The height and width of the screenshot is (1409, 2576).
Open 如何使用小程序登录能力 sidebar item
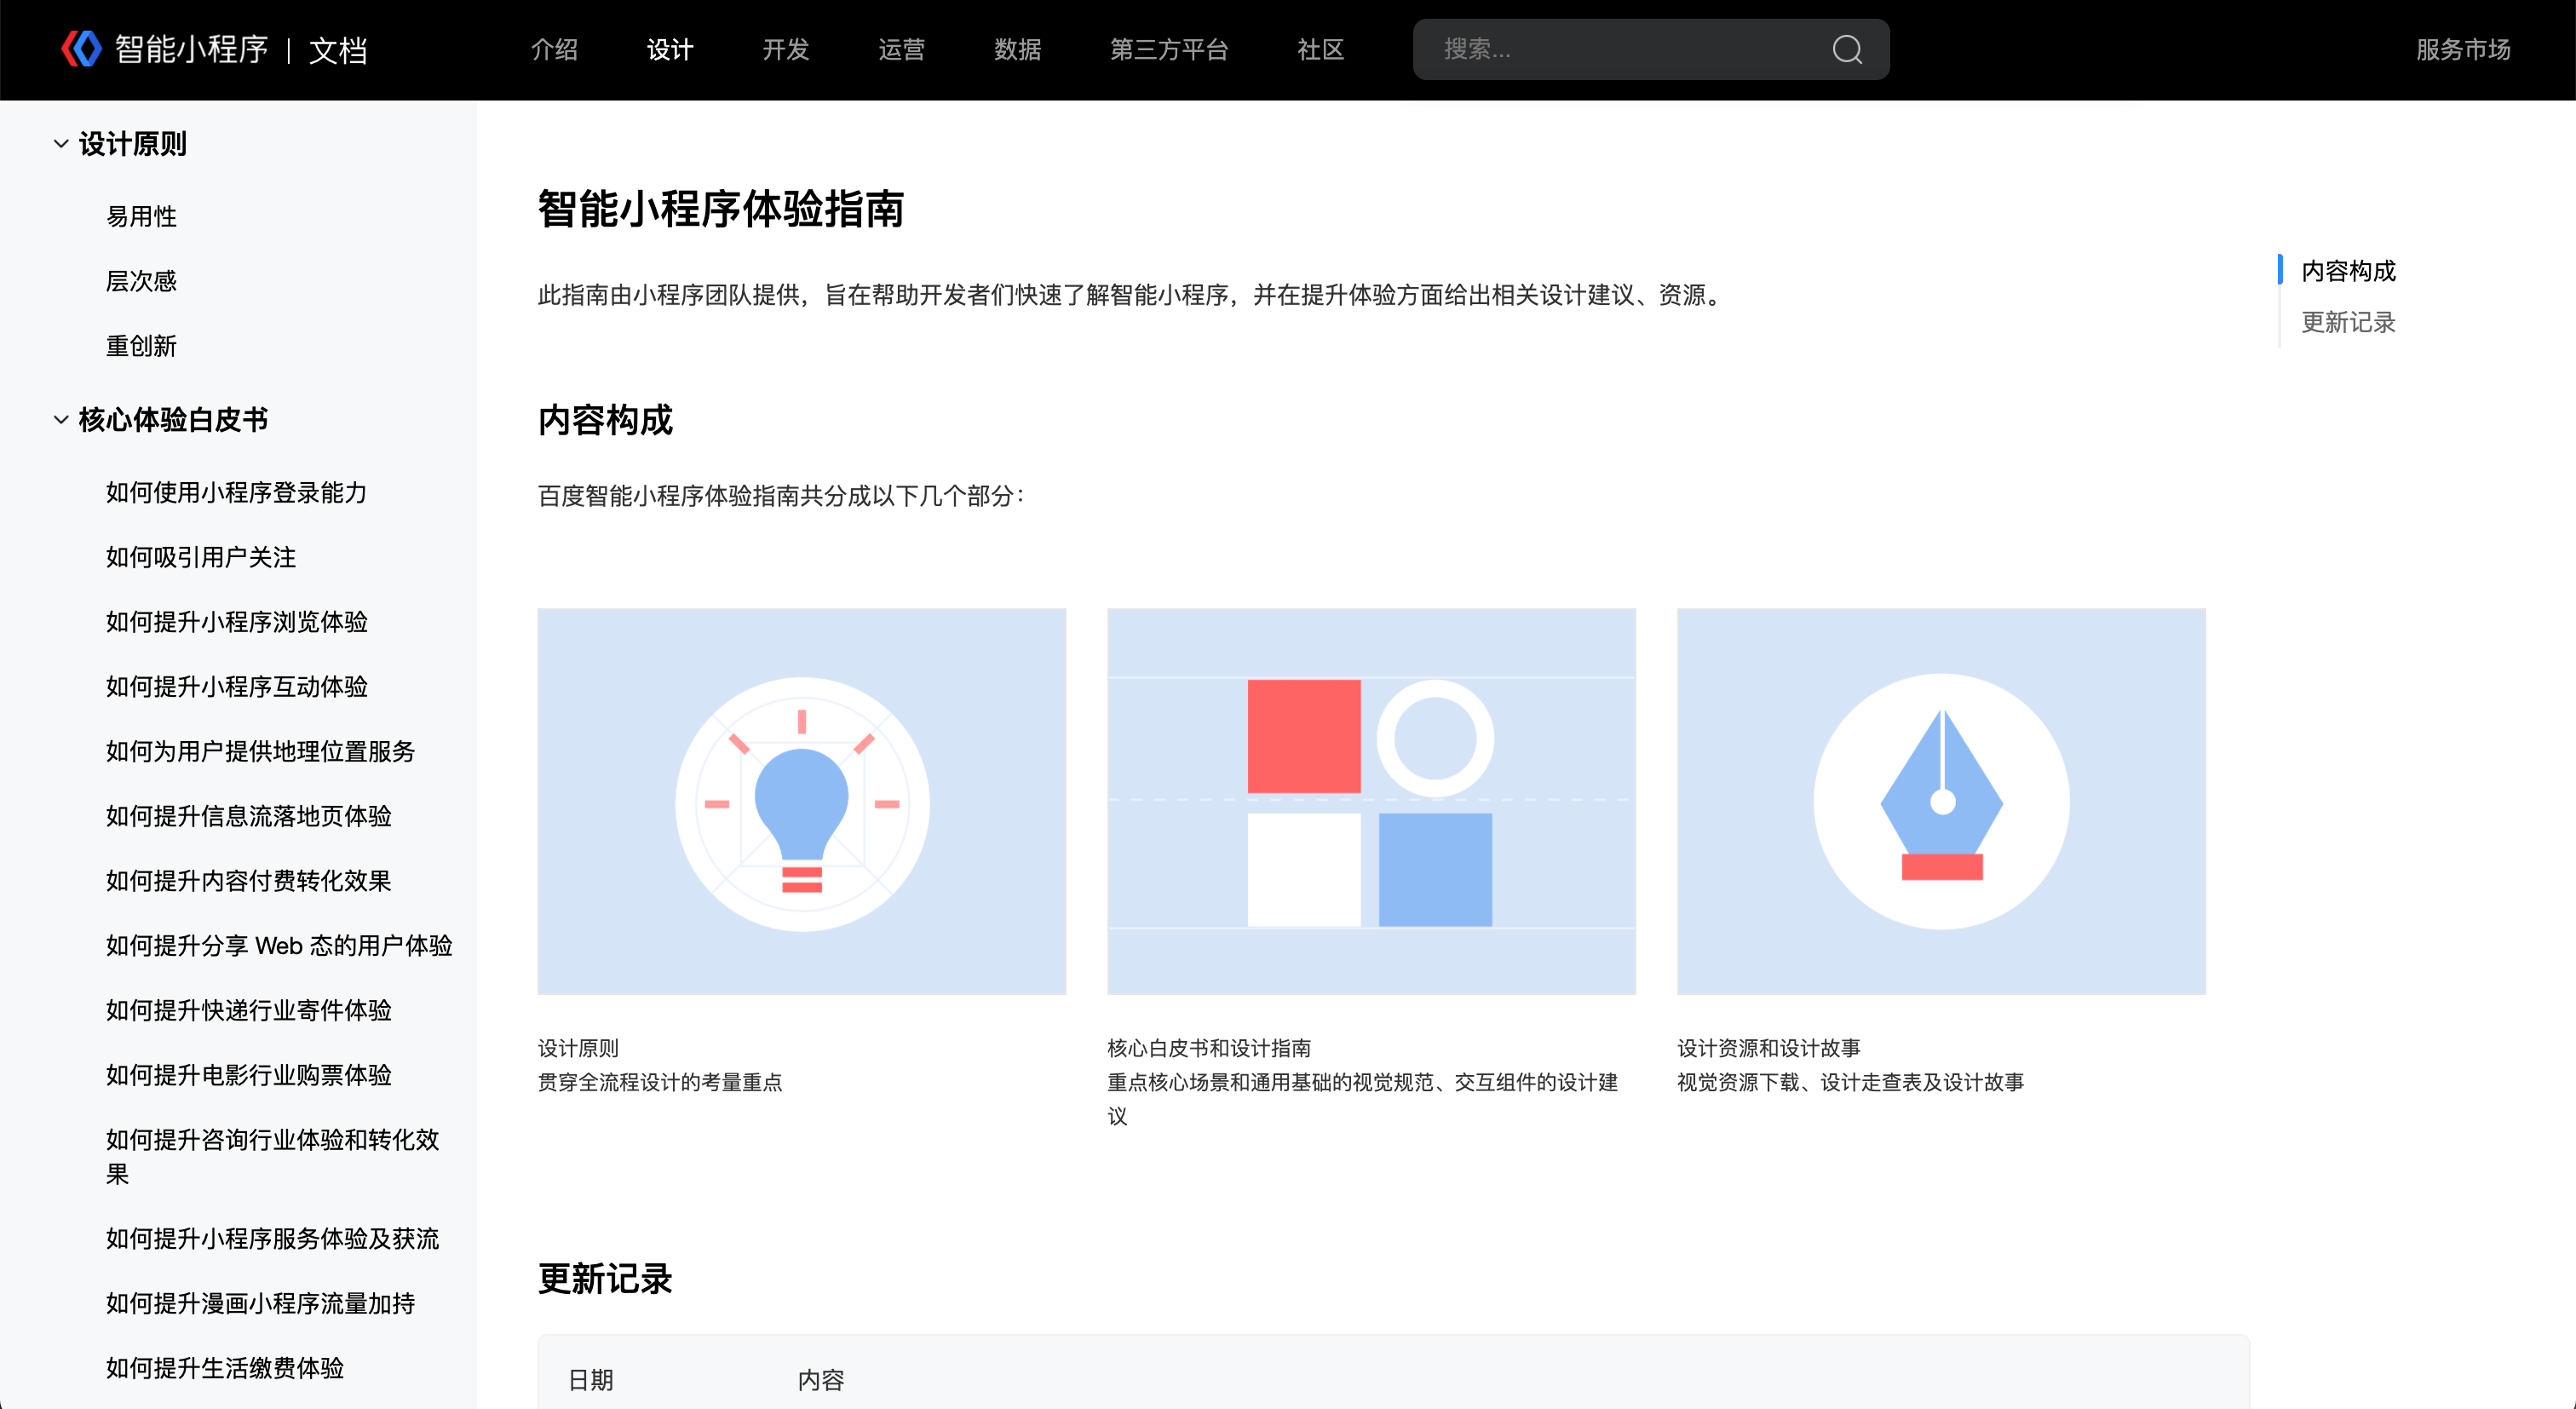point(236,492)
